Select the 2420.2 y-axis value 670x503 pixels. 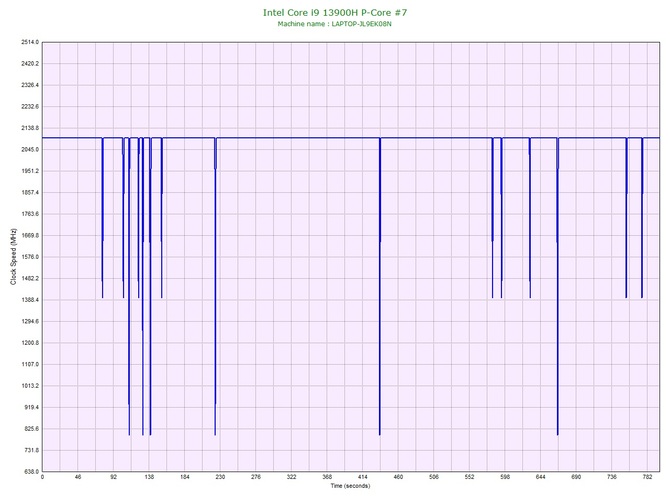click(30, 63)
